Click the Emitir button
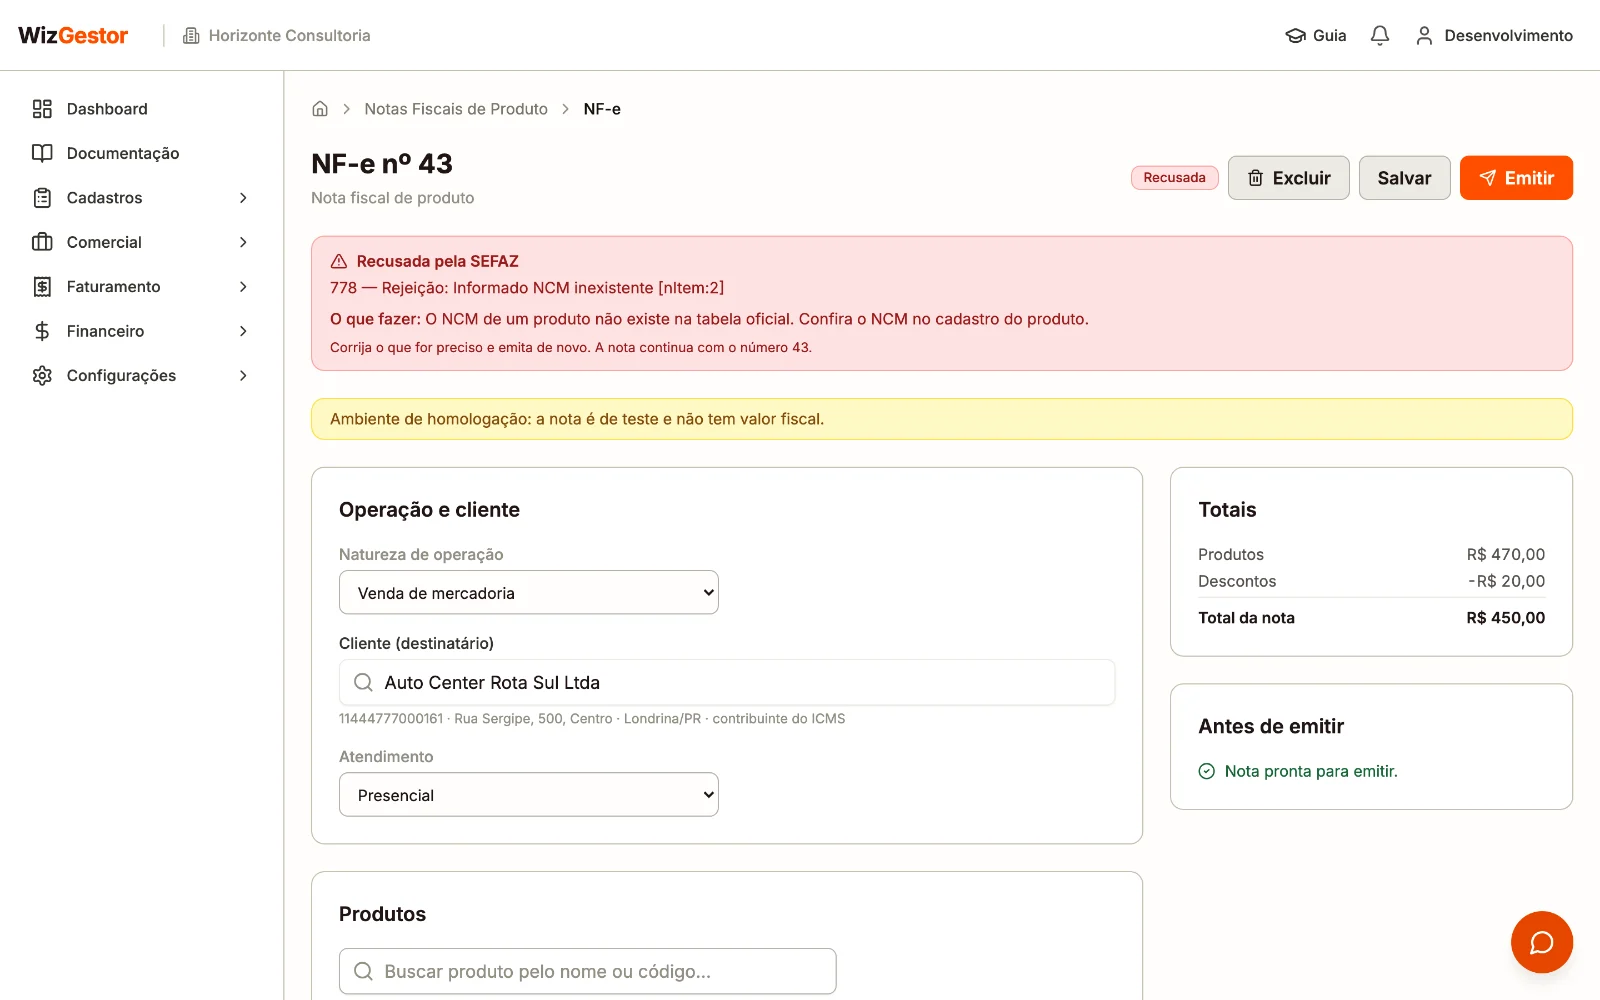The height and width of the screenshot is (1000, 1600). [1516, 178]
